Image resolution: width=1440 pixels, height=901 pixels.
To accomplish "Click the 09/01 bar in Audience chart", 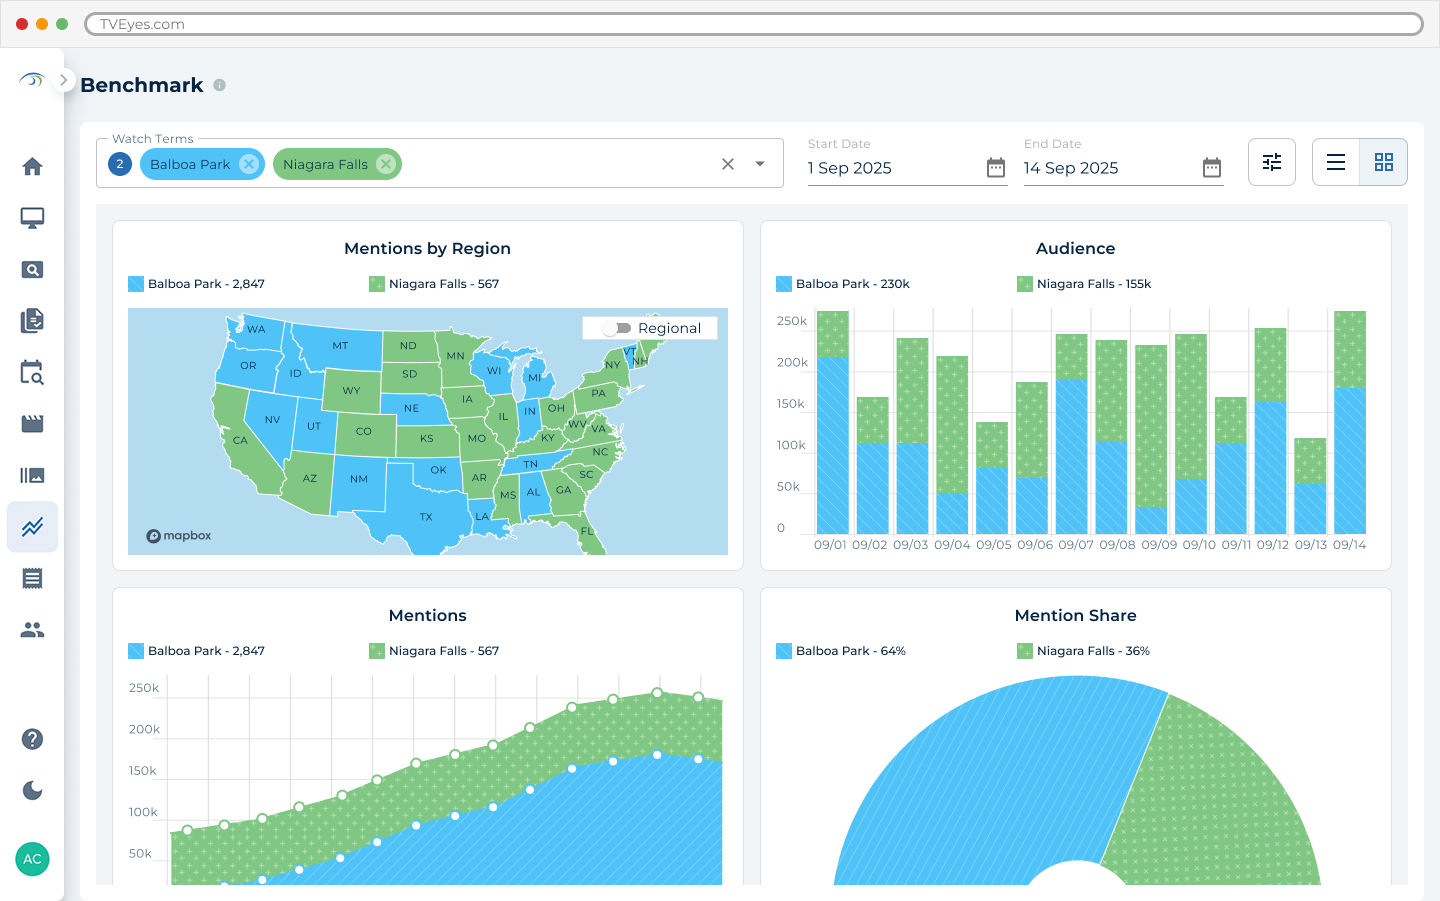I will click(832, 422).
